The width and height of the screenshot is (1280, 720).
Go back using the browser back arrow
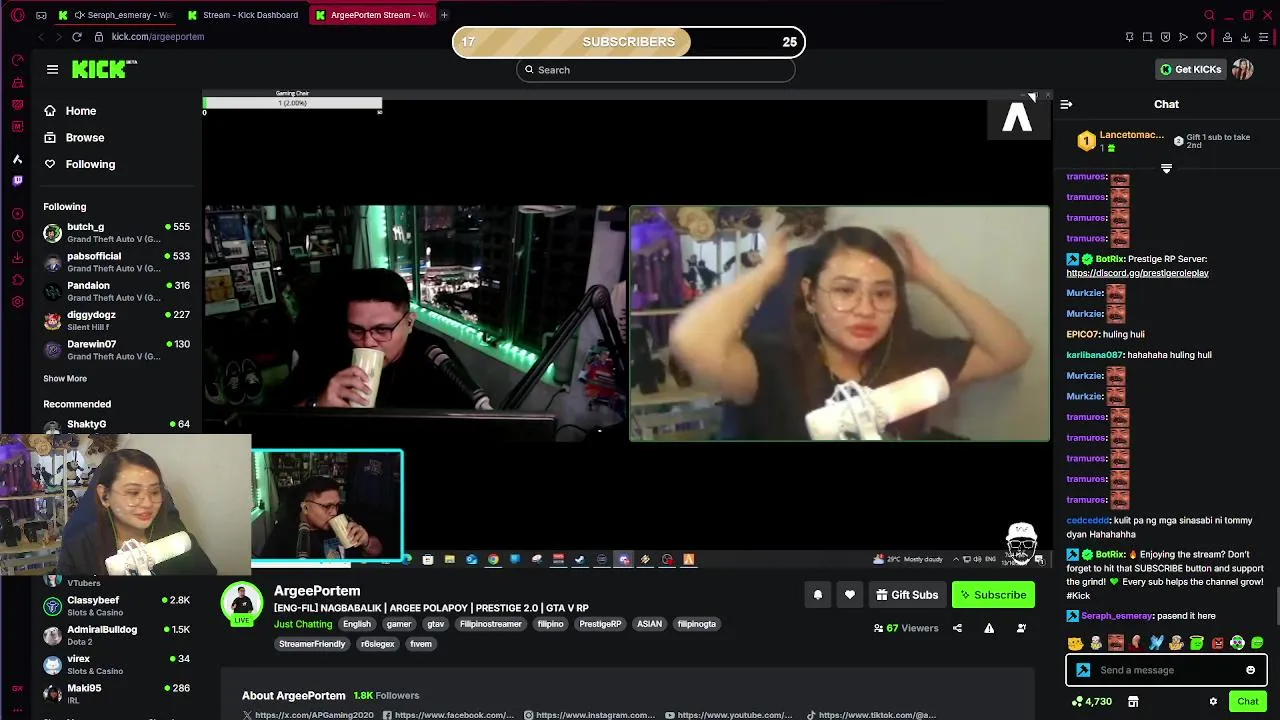pos(41,37)
